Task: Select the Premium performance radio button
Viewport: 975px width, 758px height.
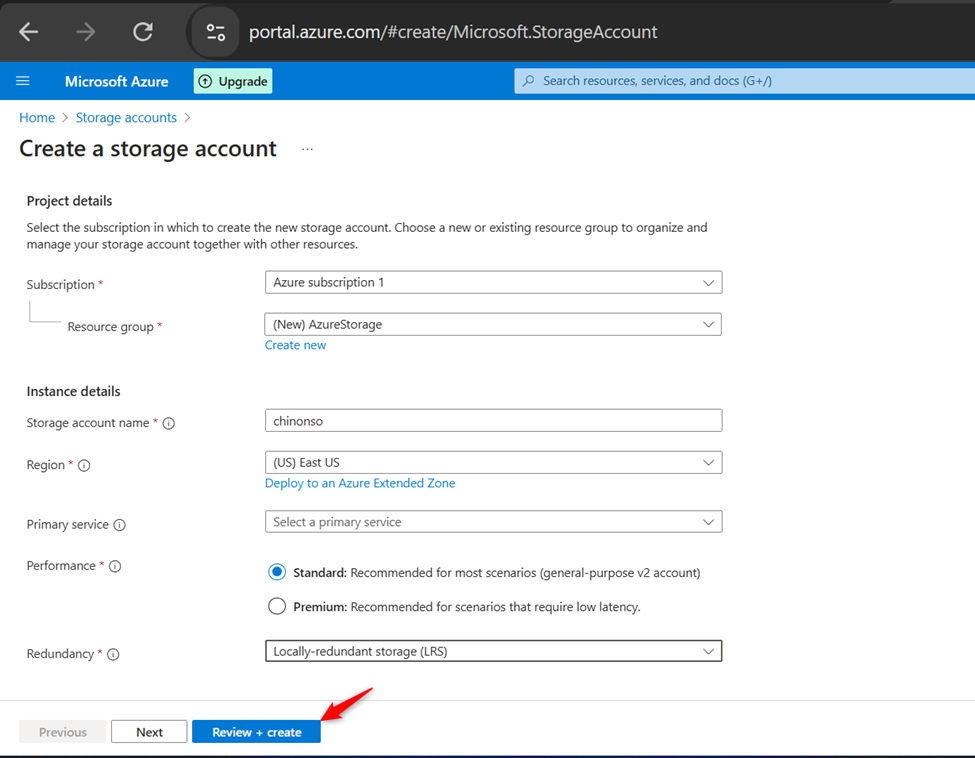Action: [277, 606]
